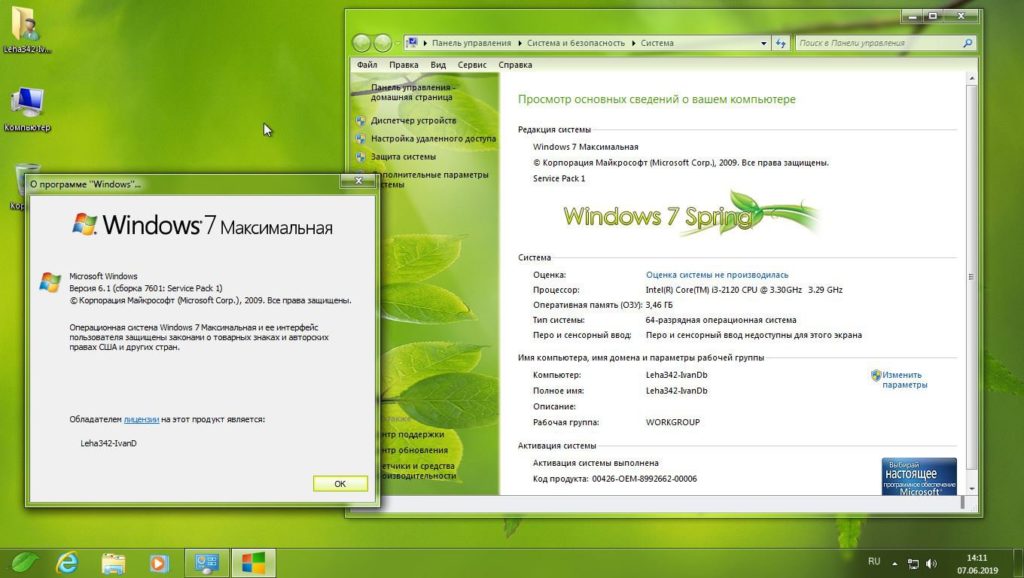
Task: Click the processor value 'Intel(R) Core(TM) i3-2120'
Action: pos(744,290)
